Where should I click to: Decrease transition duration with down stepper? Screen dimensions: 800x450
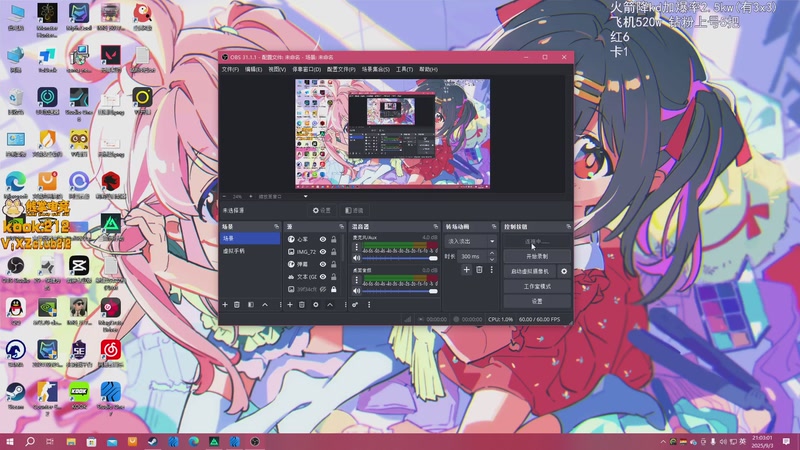pyautogui.click(x=492, y=259)
